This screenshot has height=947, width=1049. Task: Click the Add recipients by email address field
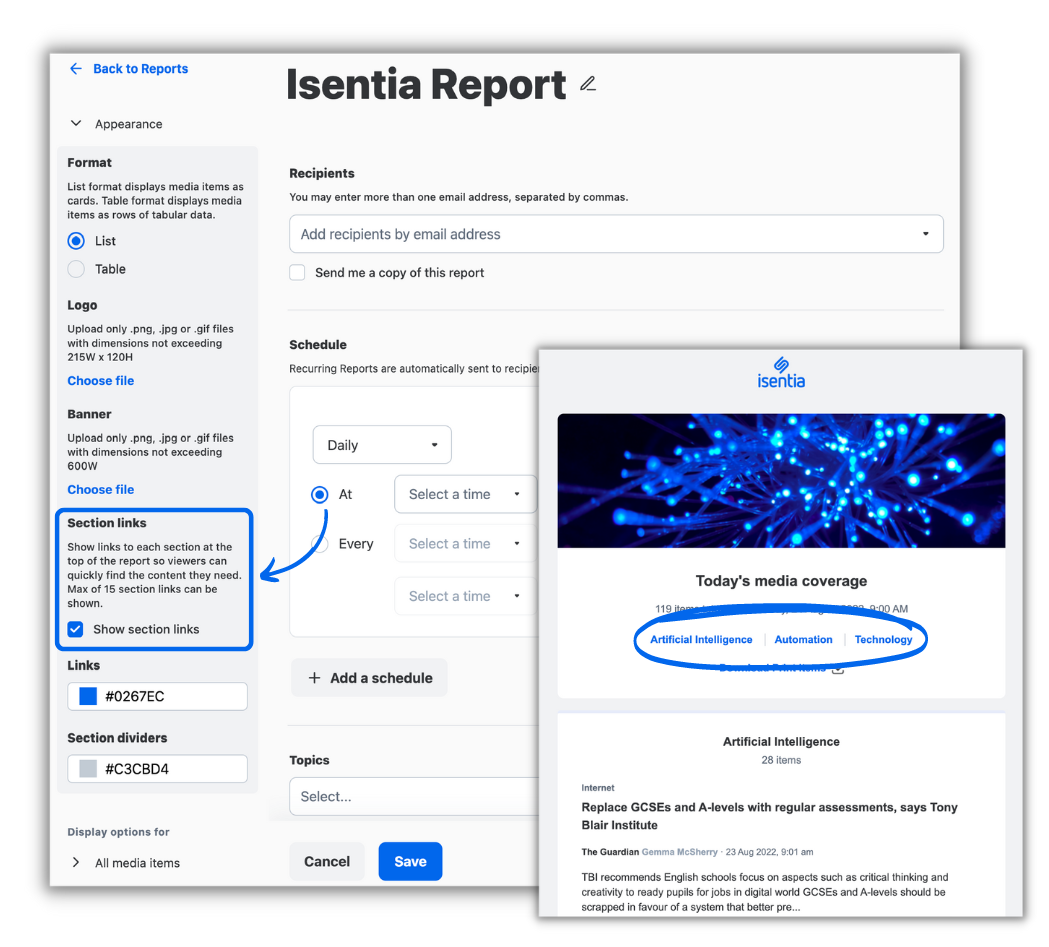pyautogui.click(x=616, y=234)
